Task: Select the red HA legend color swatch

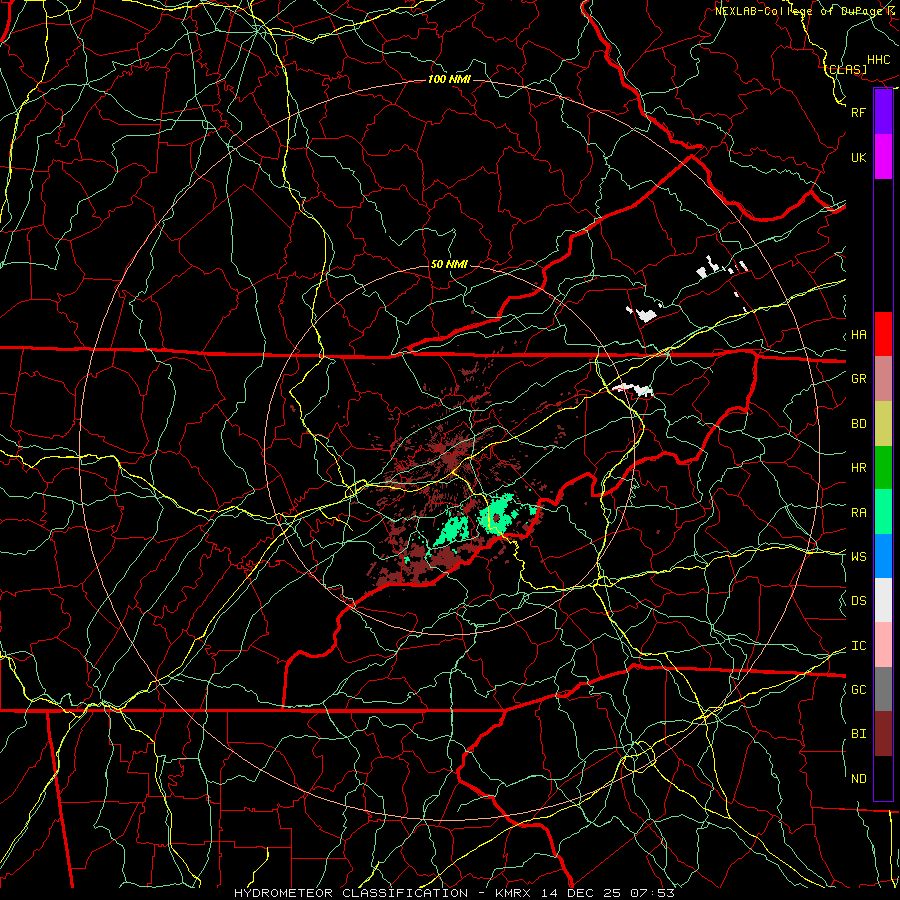Action: pyautogui.click(x=883, y=334)
